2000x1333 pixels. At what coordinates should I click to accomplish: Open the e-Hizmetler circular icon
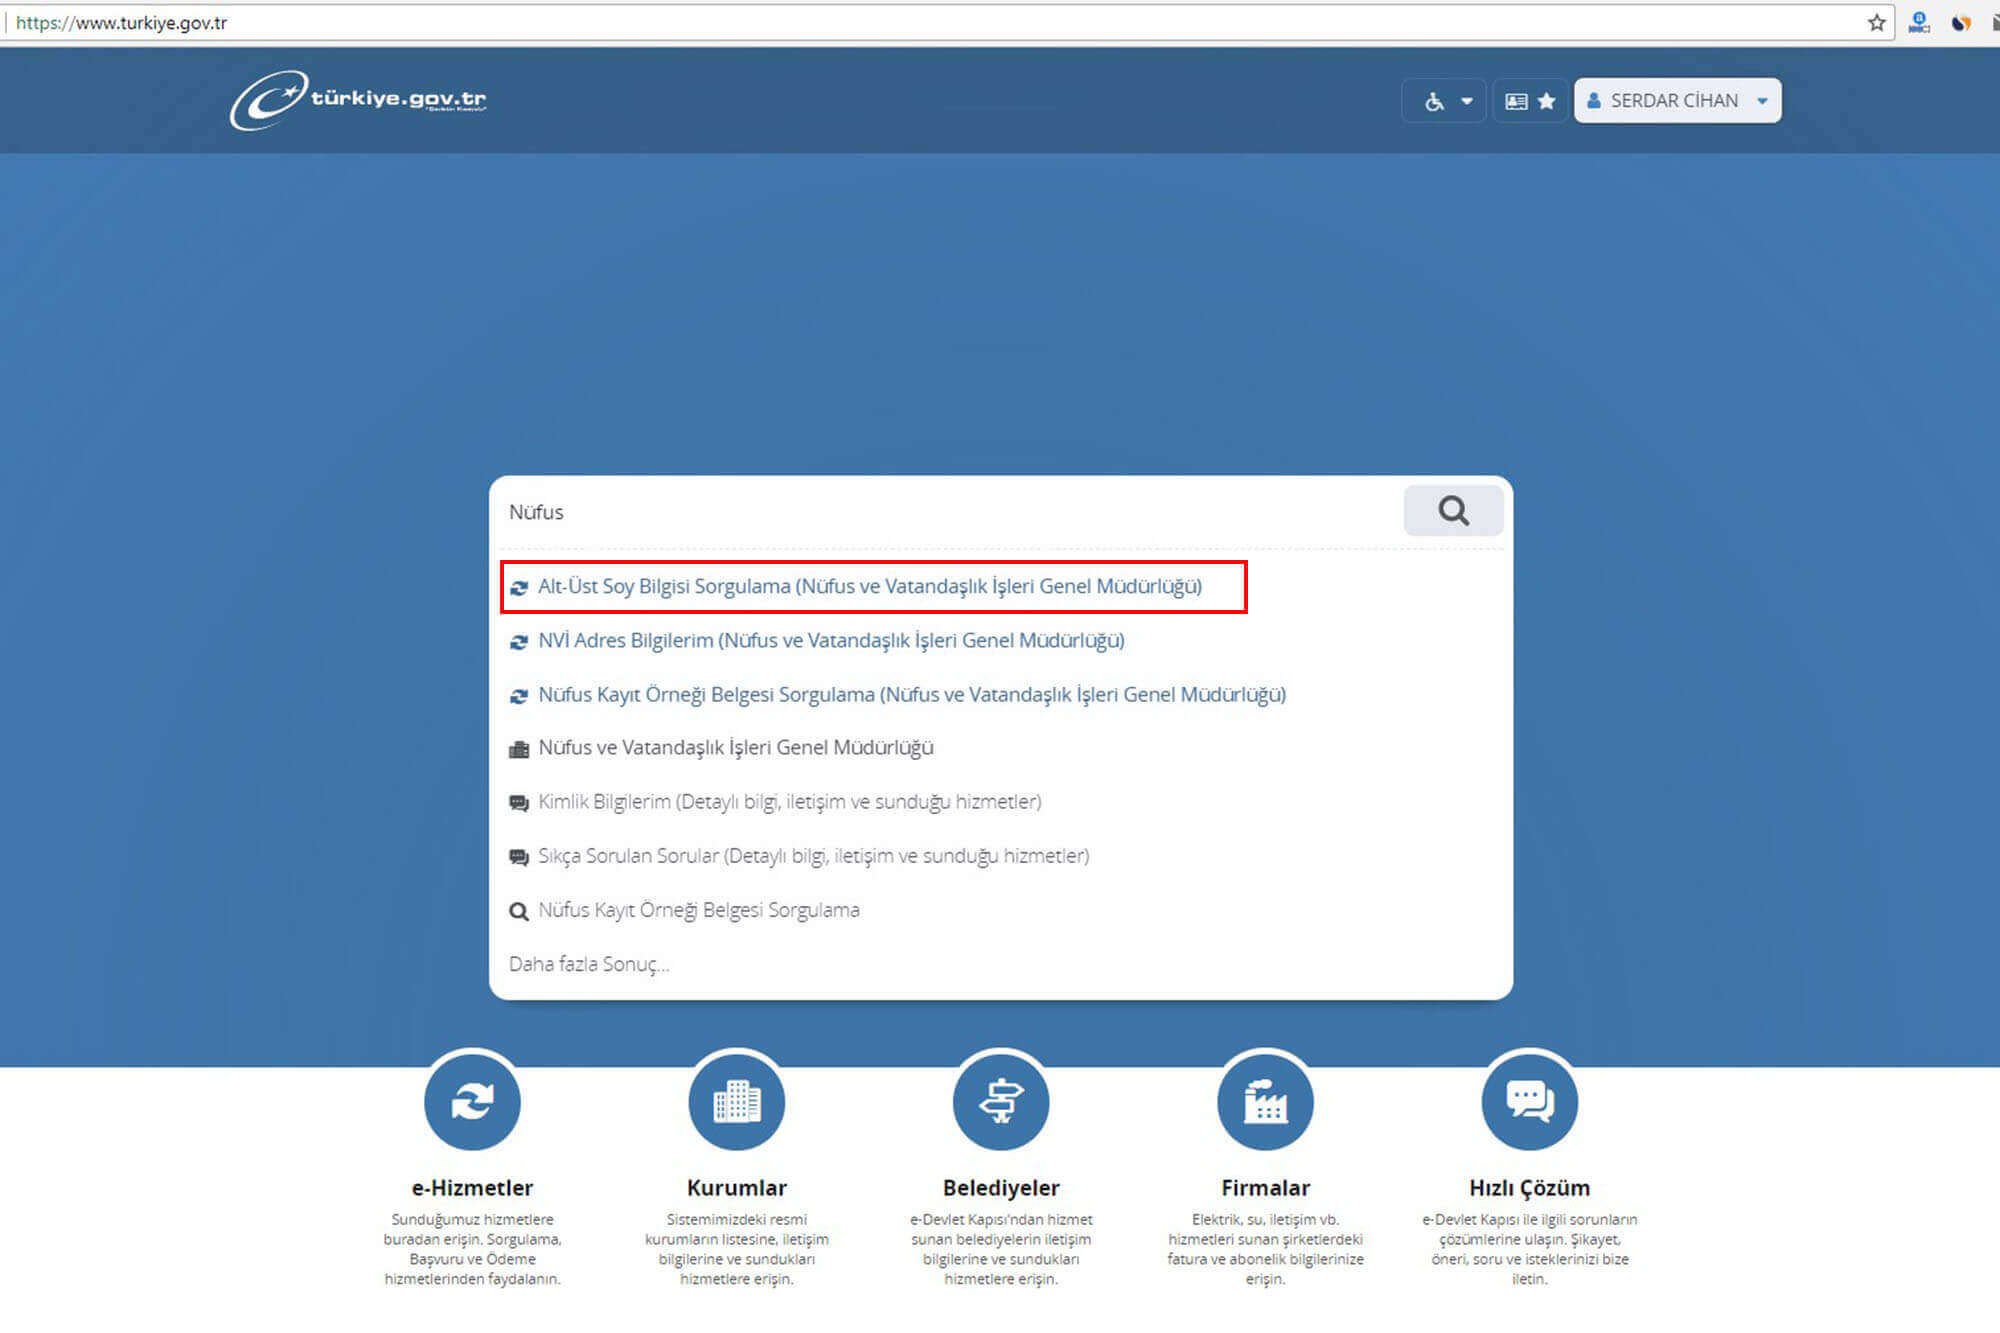coord(472,1101)
